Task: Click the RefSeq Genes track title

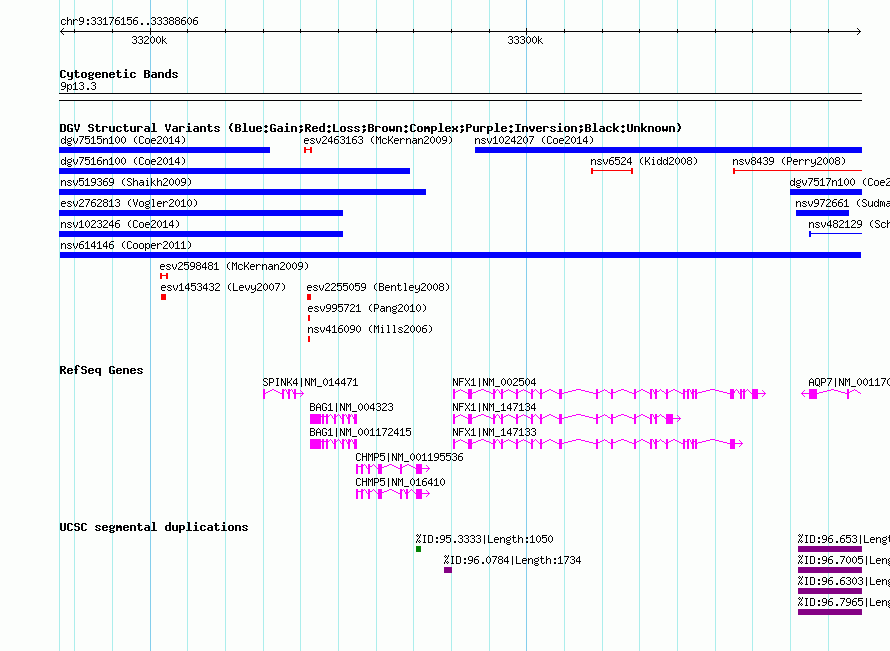Action: pos(101,370)
